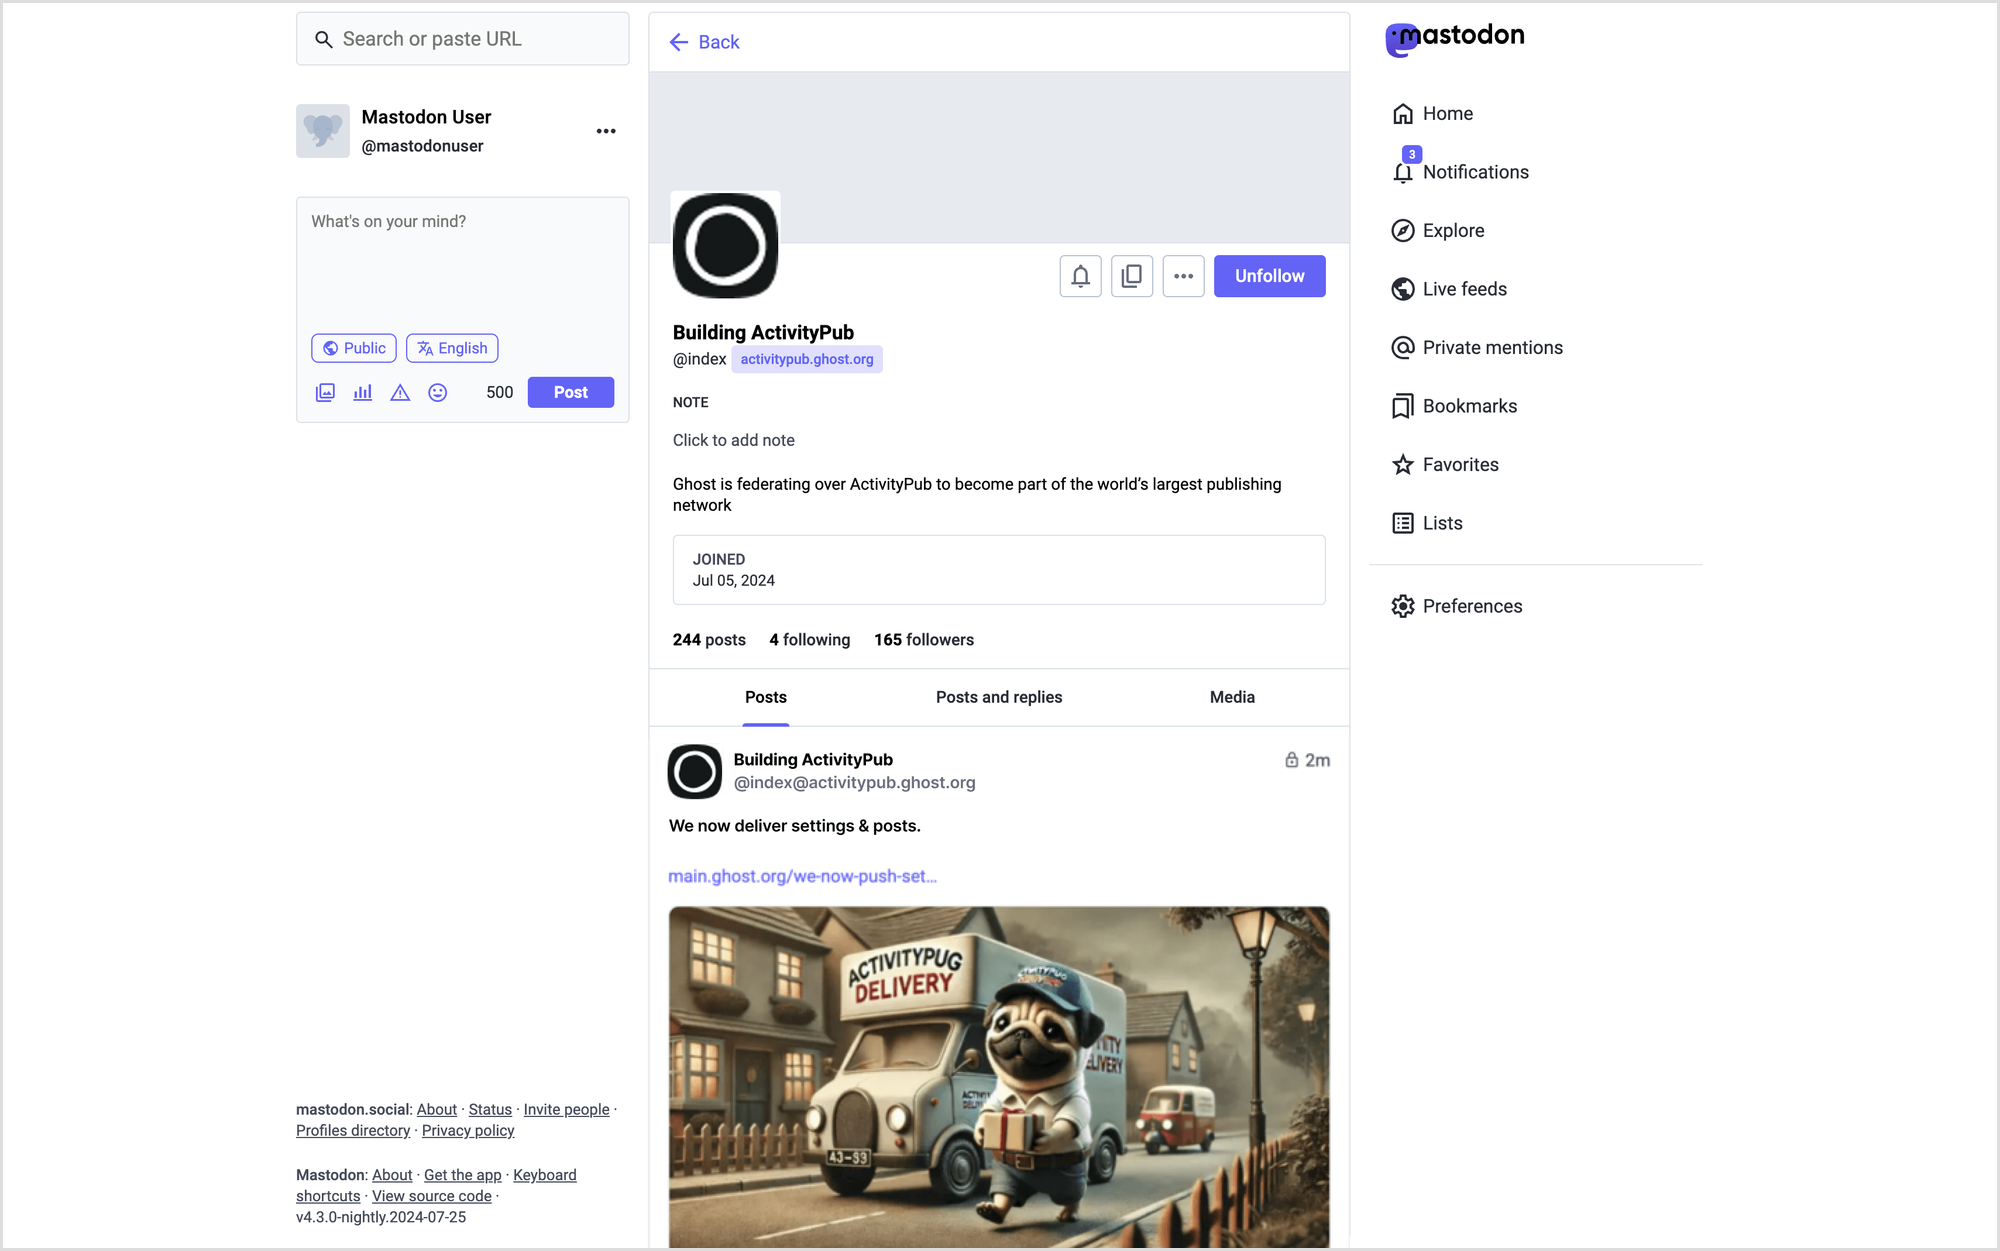
Task: Click the Search or paste URL field
Action: 463,39
